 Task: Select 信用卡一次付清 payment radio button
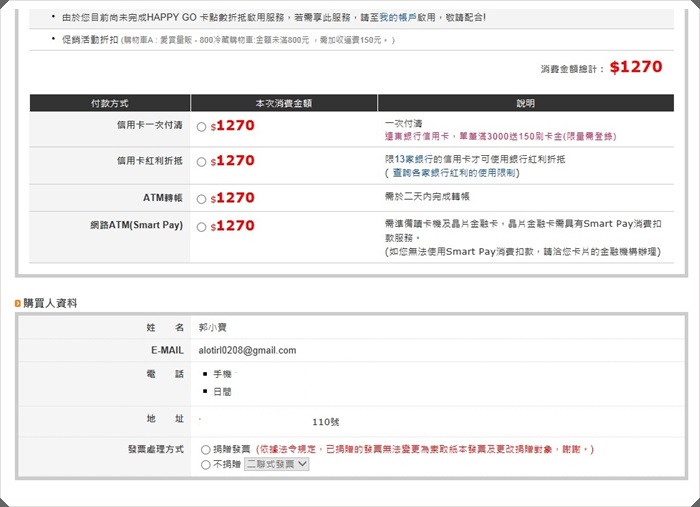click(202, 127)
